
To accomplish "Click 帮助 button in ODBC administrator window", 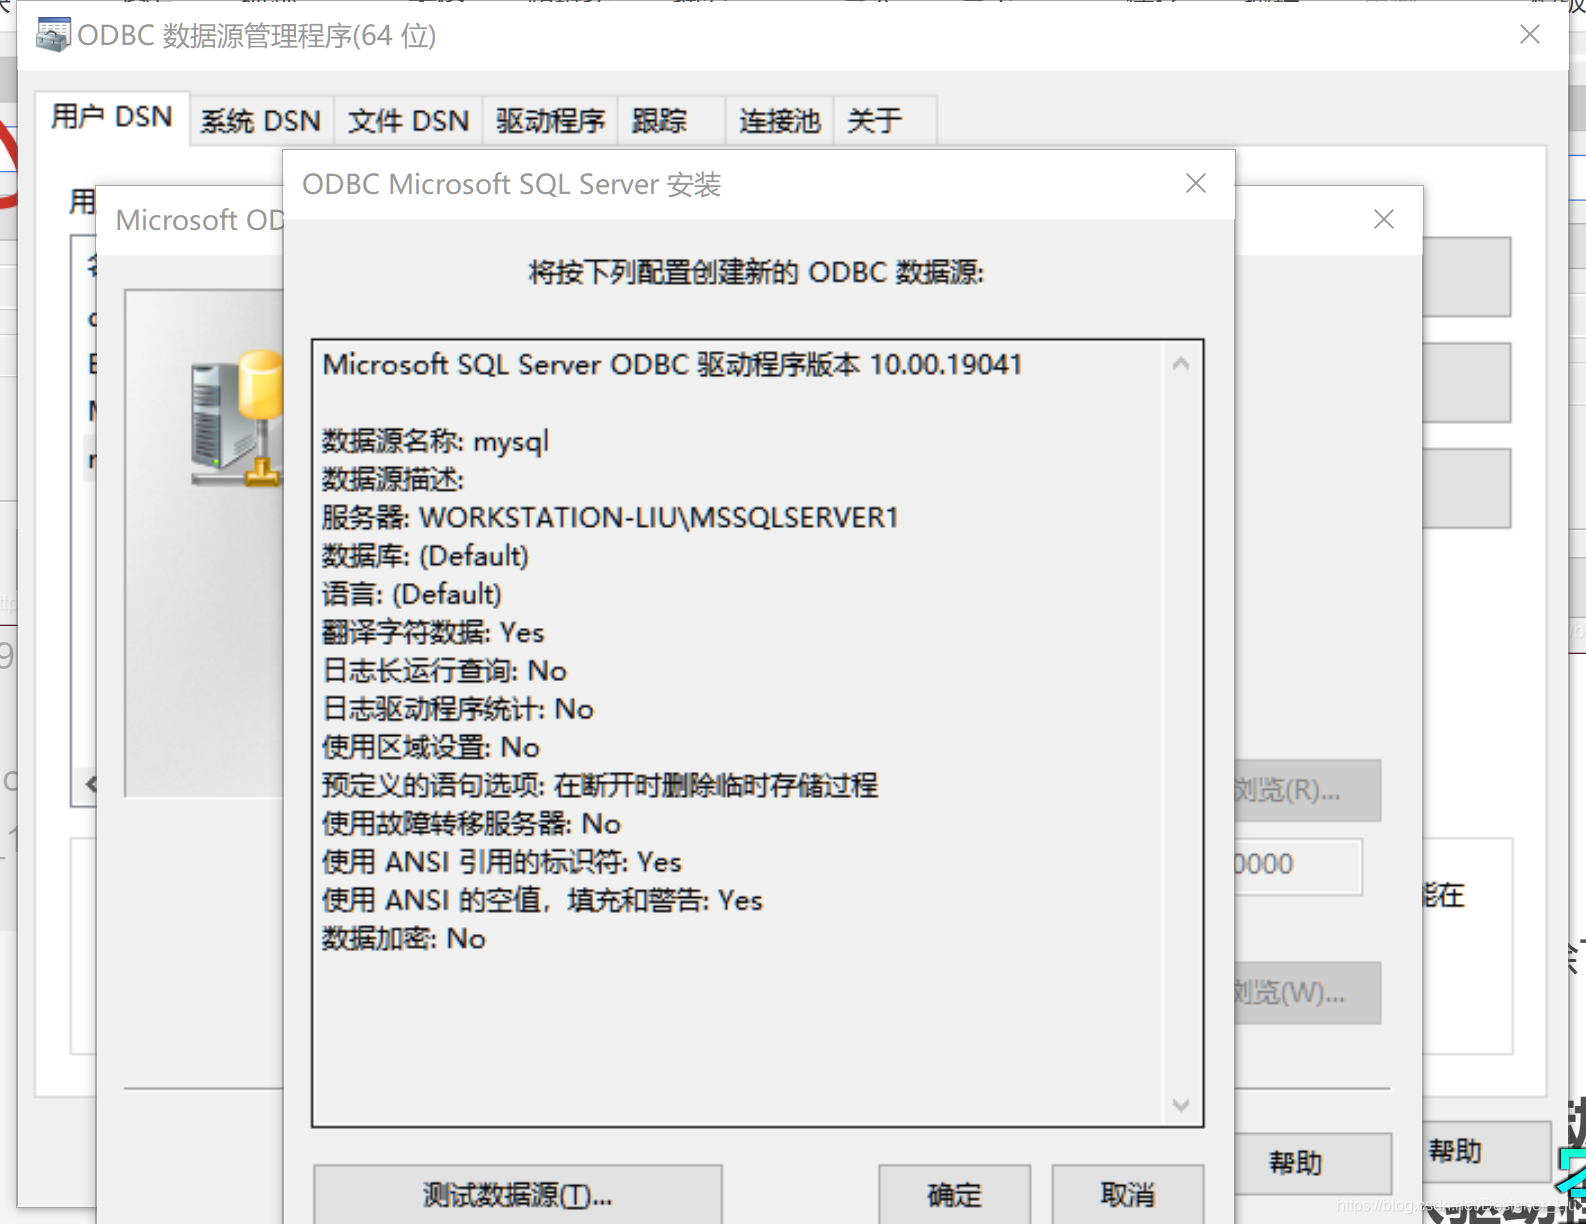I will pyautogui.click(x=1486, y=1151).
